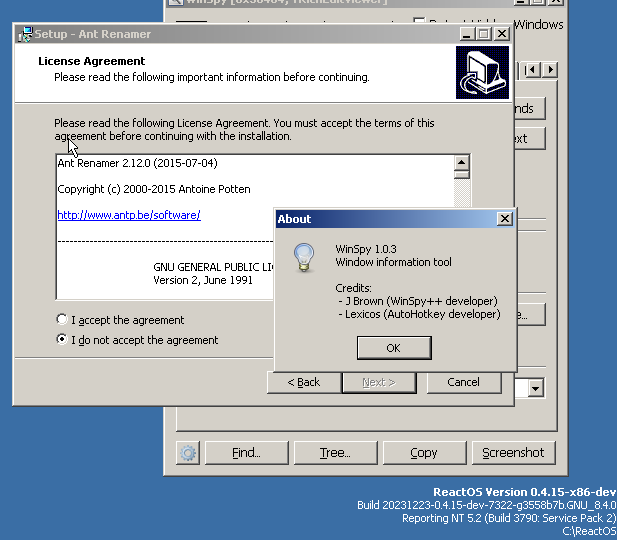Take a Screenshot in WinSpy

[x=514, y=453]
